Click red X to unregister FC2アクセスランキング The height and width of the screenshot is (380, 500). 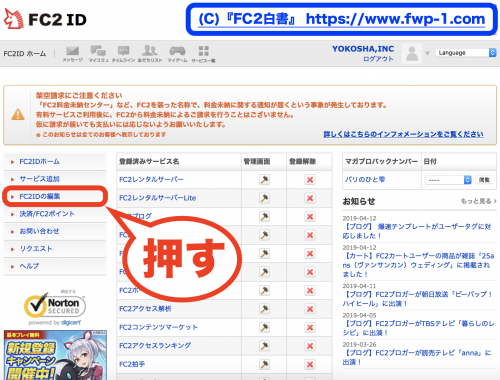[310, 346]
